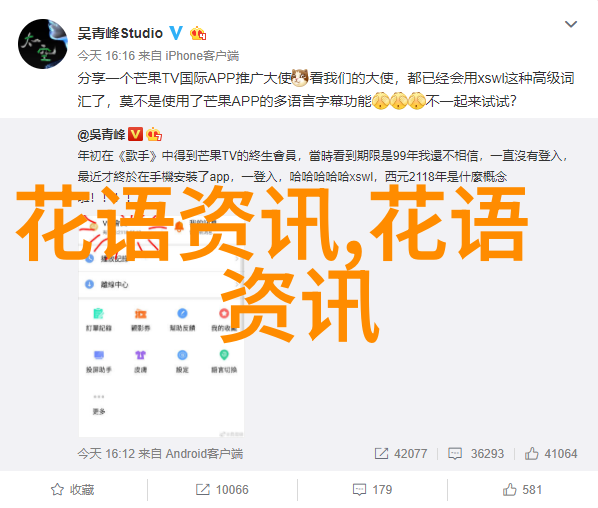Open the post options chevron dropdown
Viewport: 598px width, 508px height.
571,24
